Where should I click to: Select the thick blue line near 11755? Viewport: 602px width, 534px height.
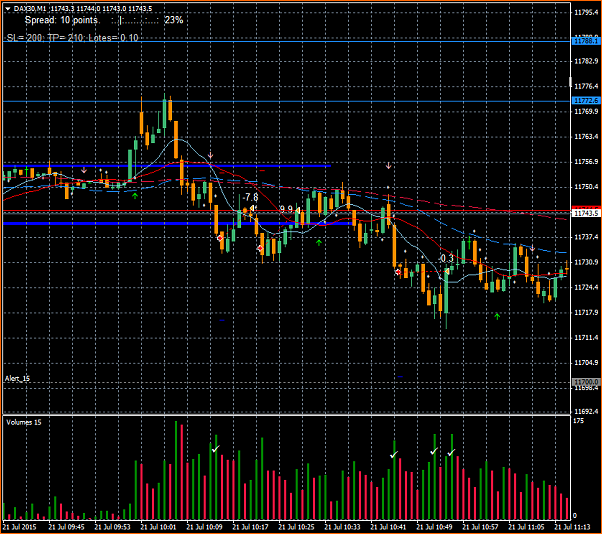click(167, 166)
